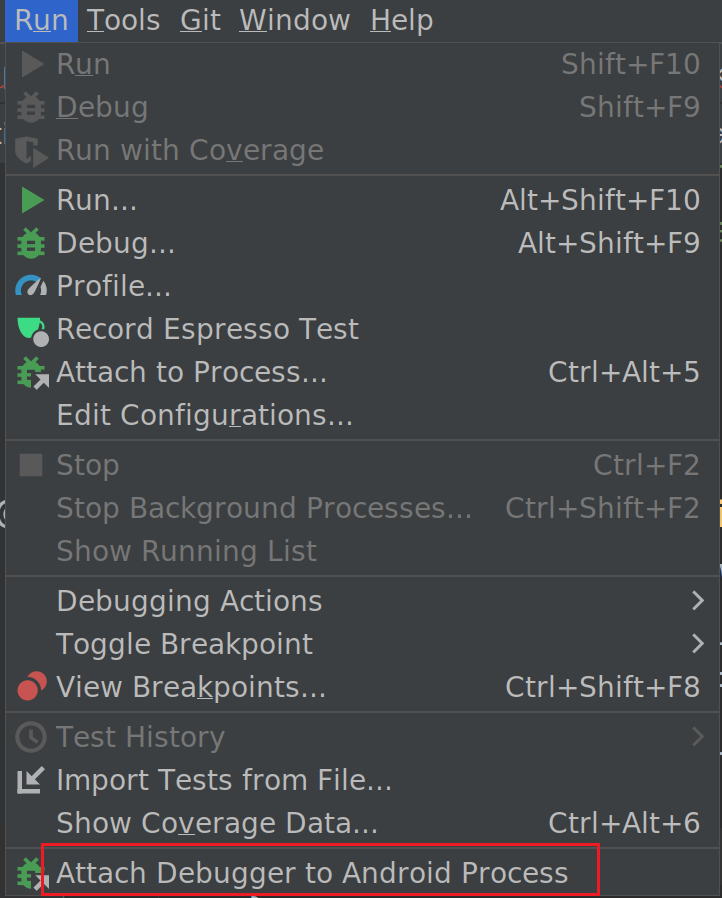
Task: Expand the Toggle Breakpoint submenu arrow
Action: [698, 644]
